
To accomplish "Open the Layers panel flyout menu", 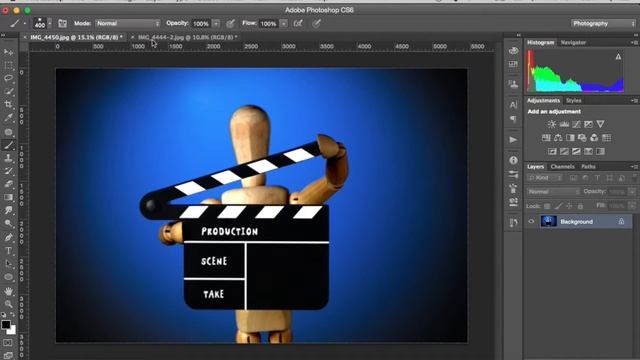I will (634, 167).
